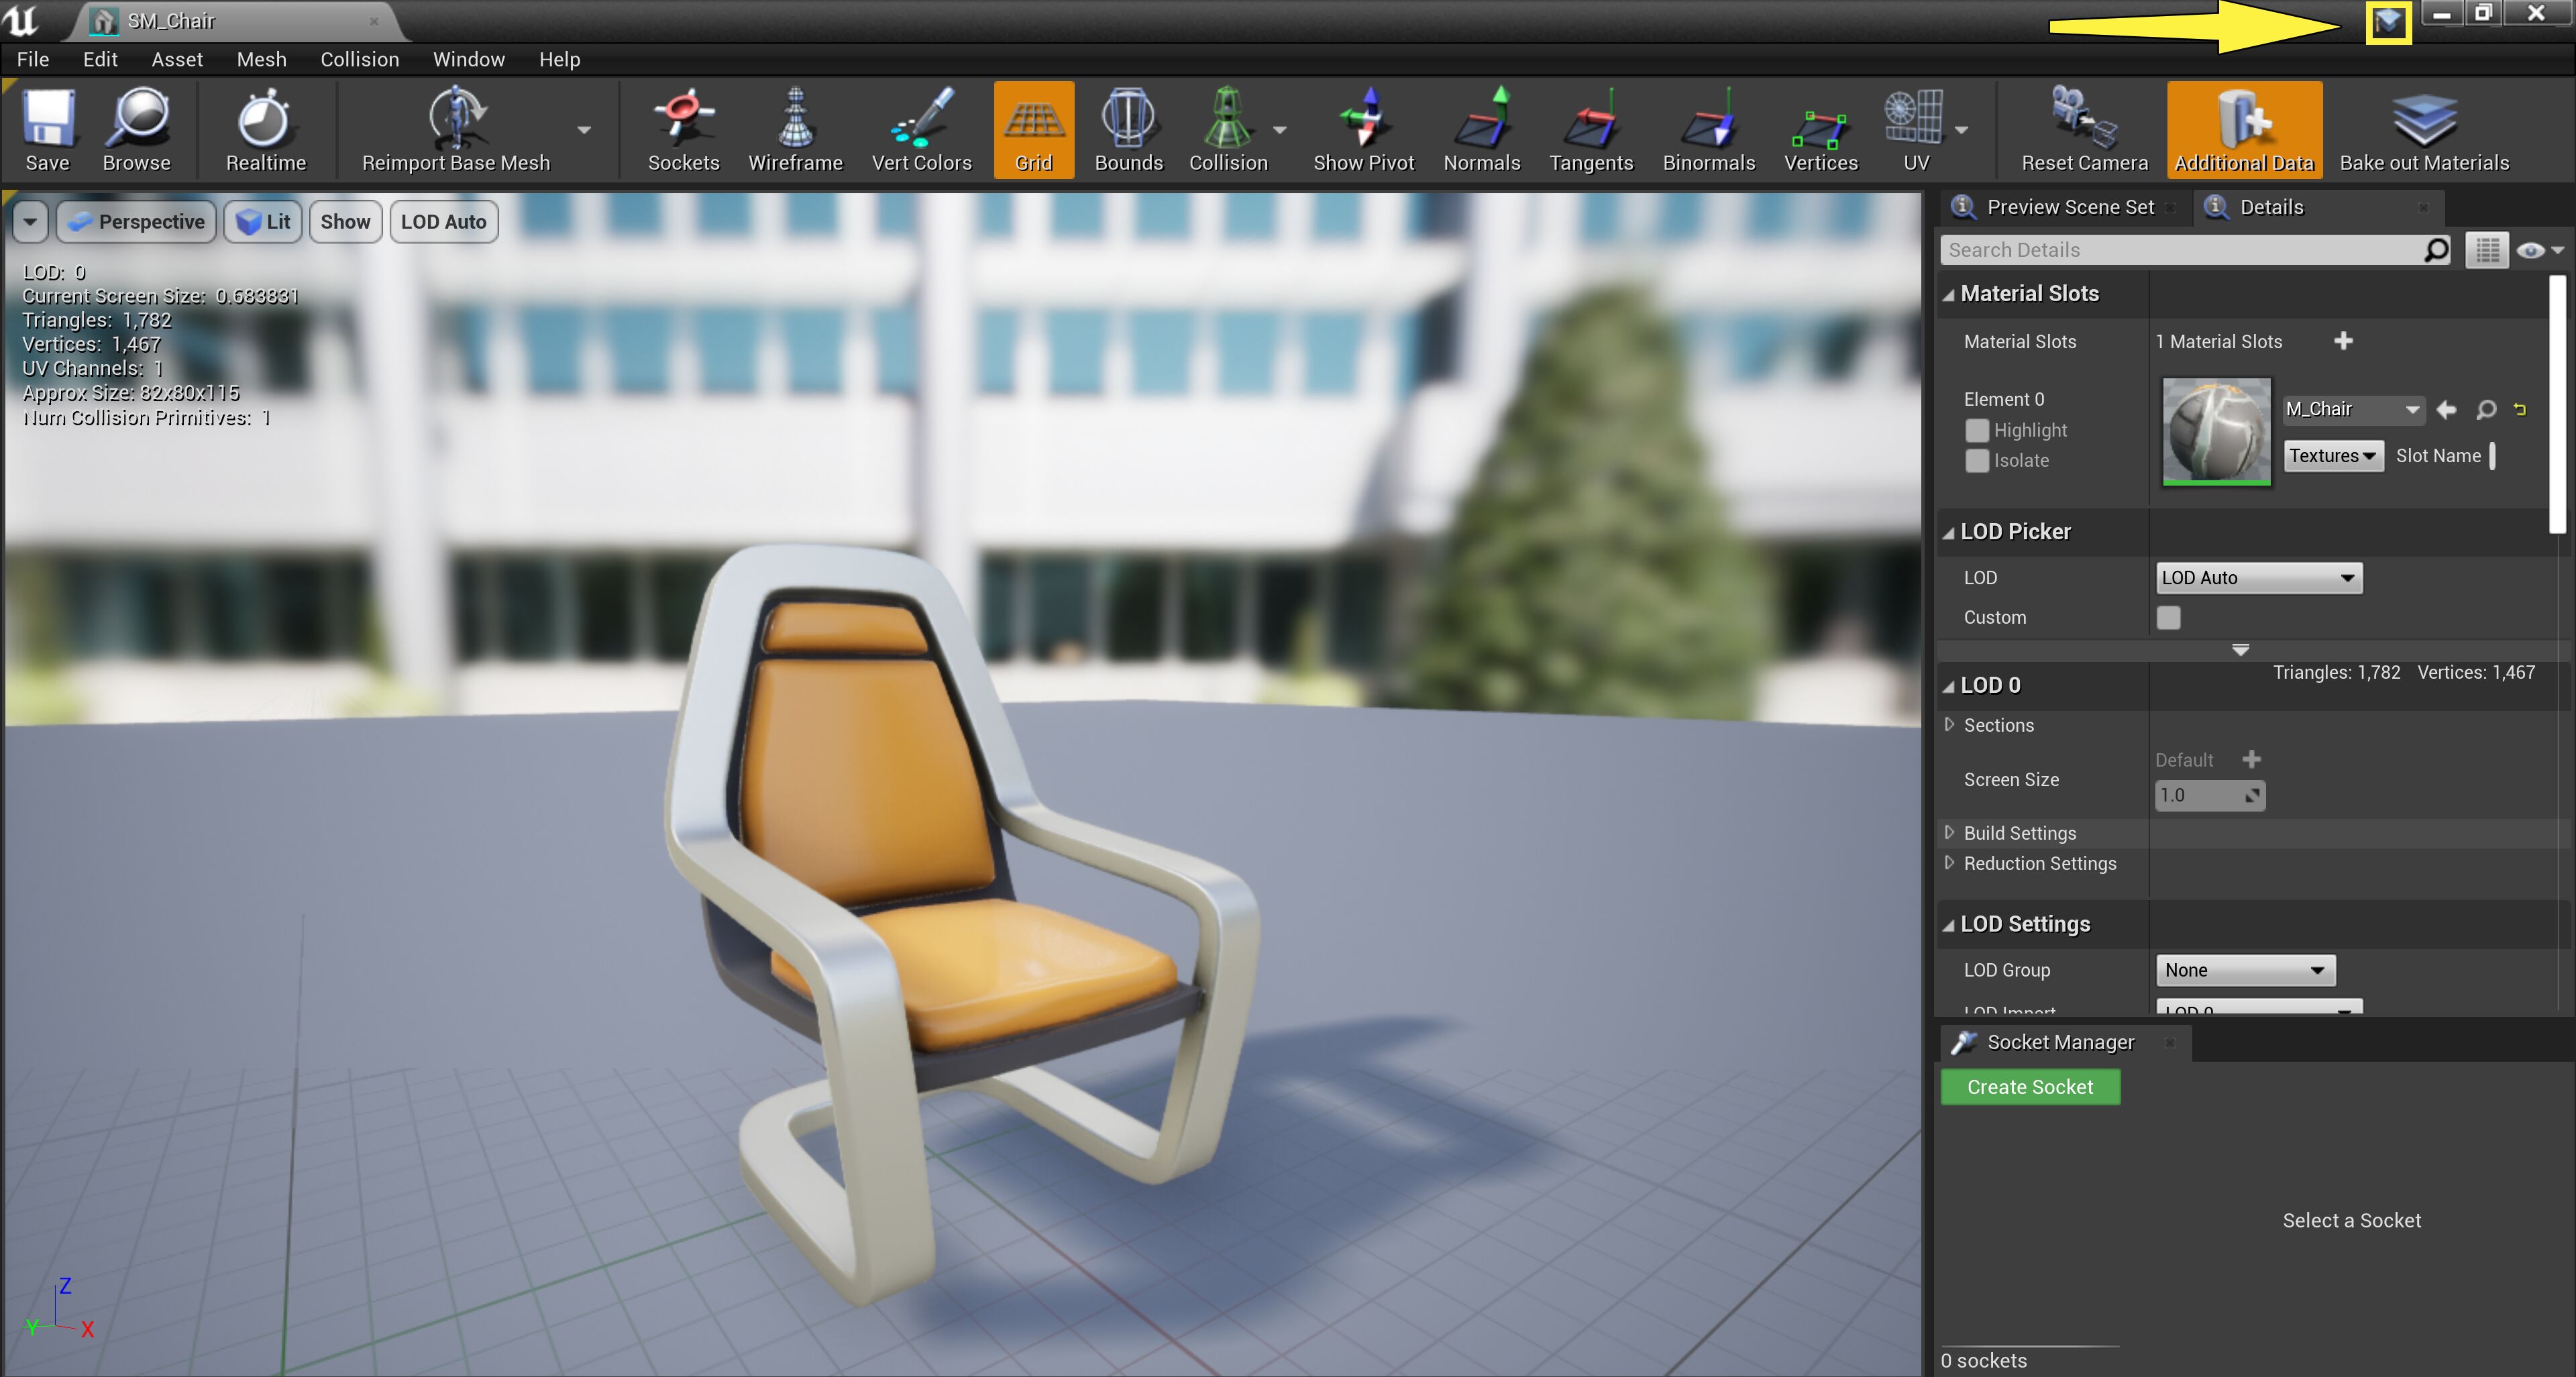Check the Isolate checkbox

1977,461
